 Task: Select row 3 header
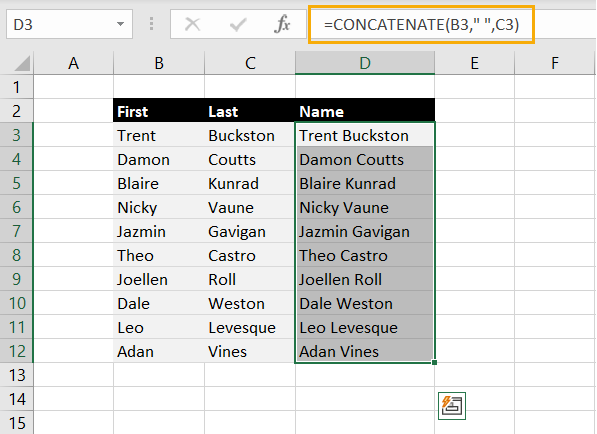point(16,135)
